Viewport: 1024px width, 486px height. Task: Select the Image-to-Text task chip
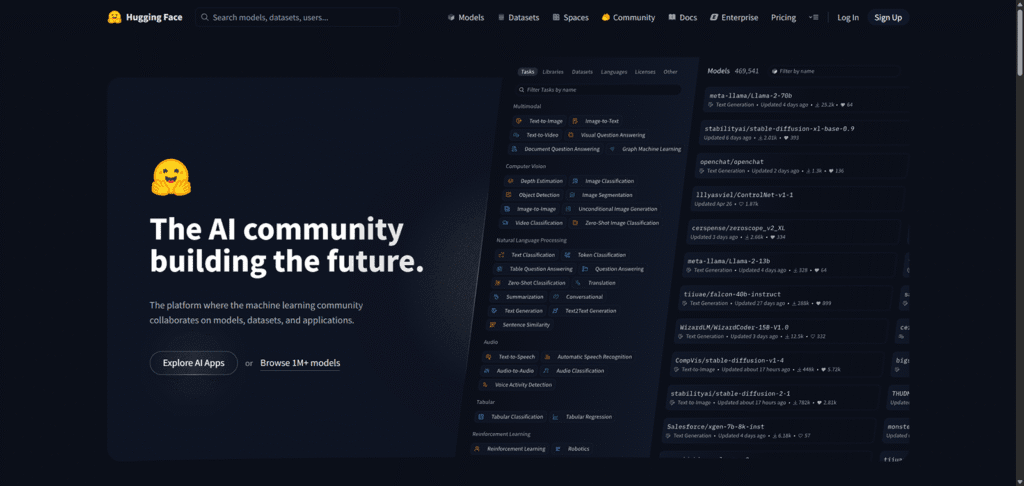coord(595,121)
